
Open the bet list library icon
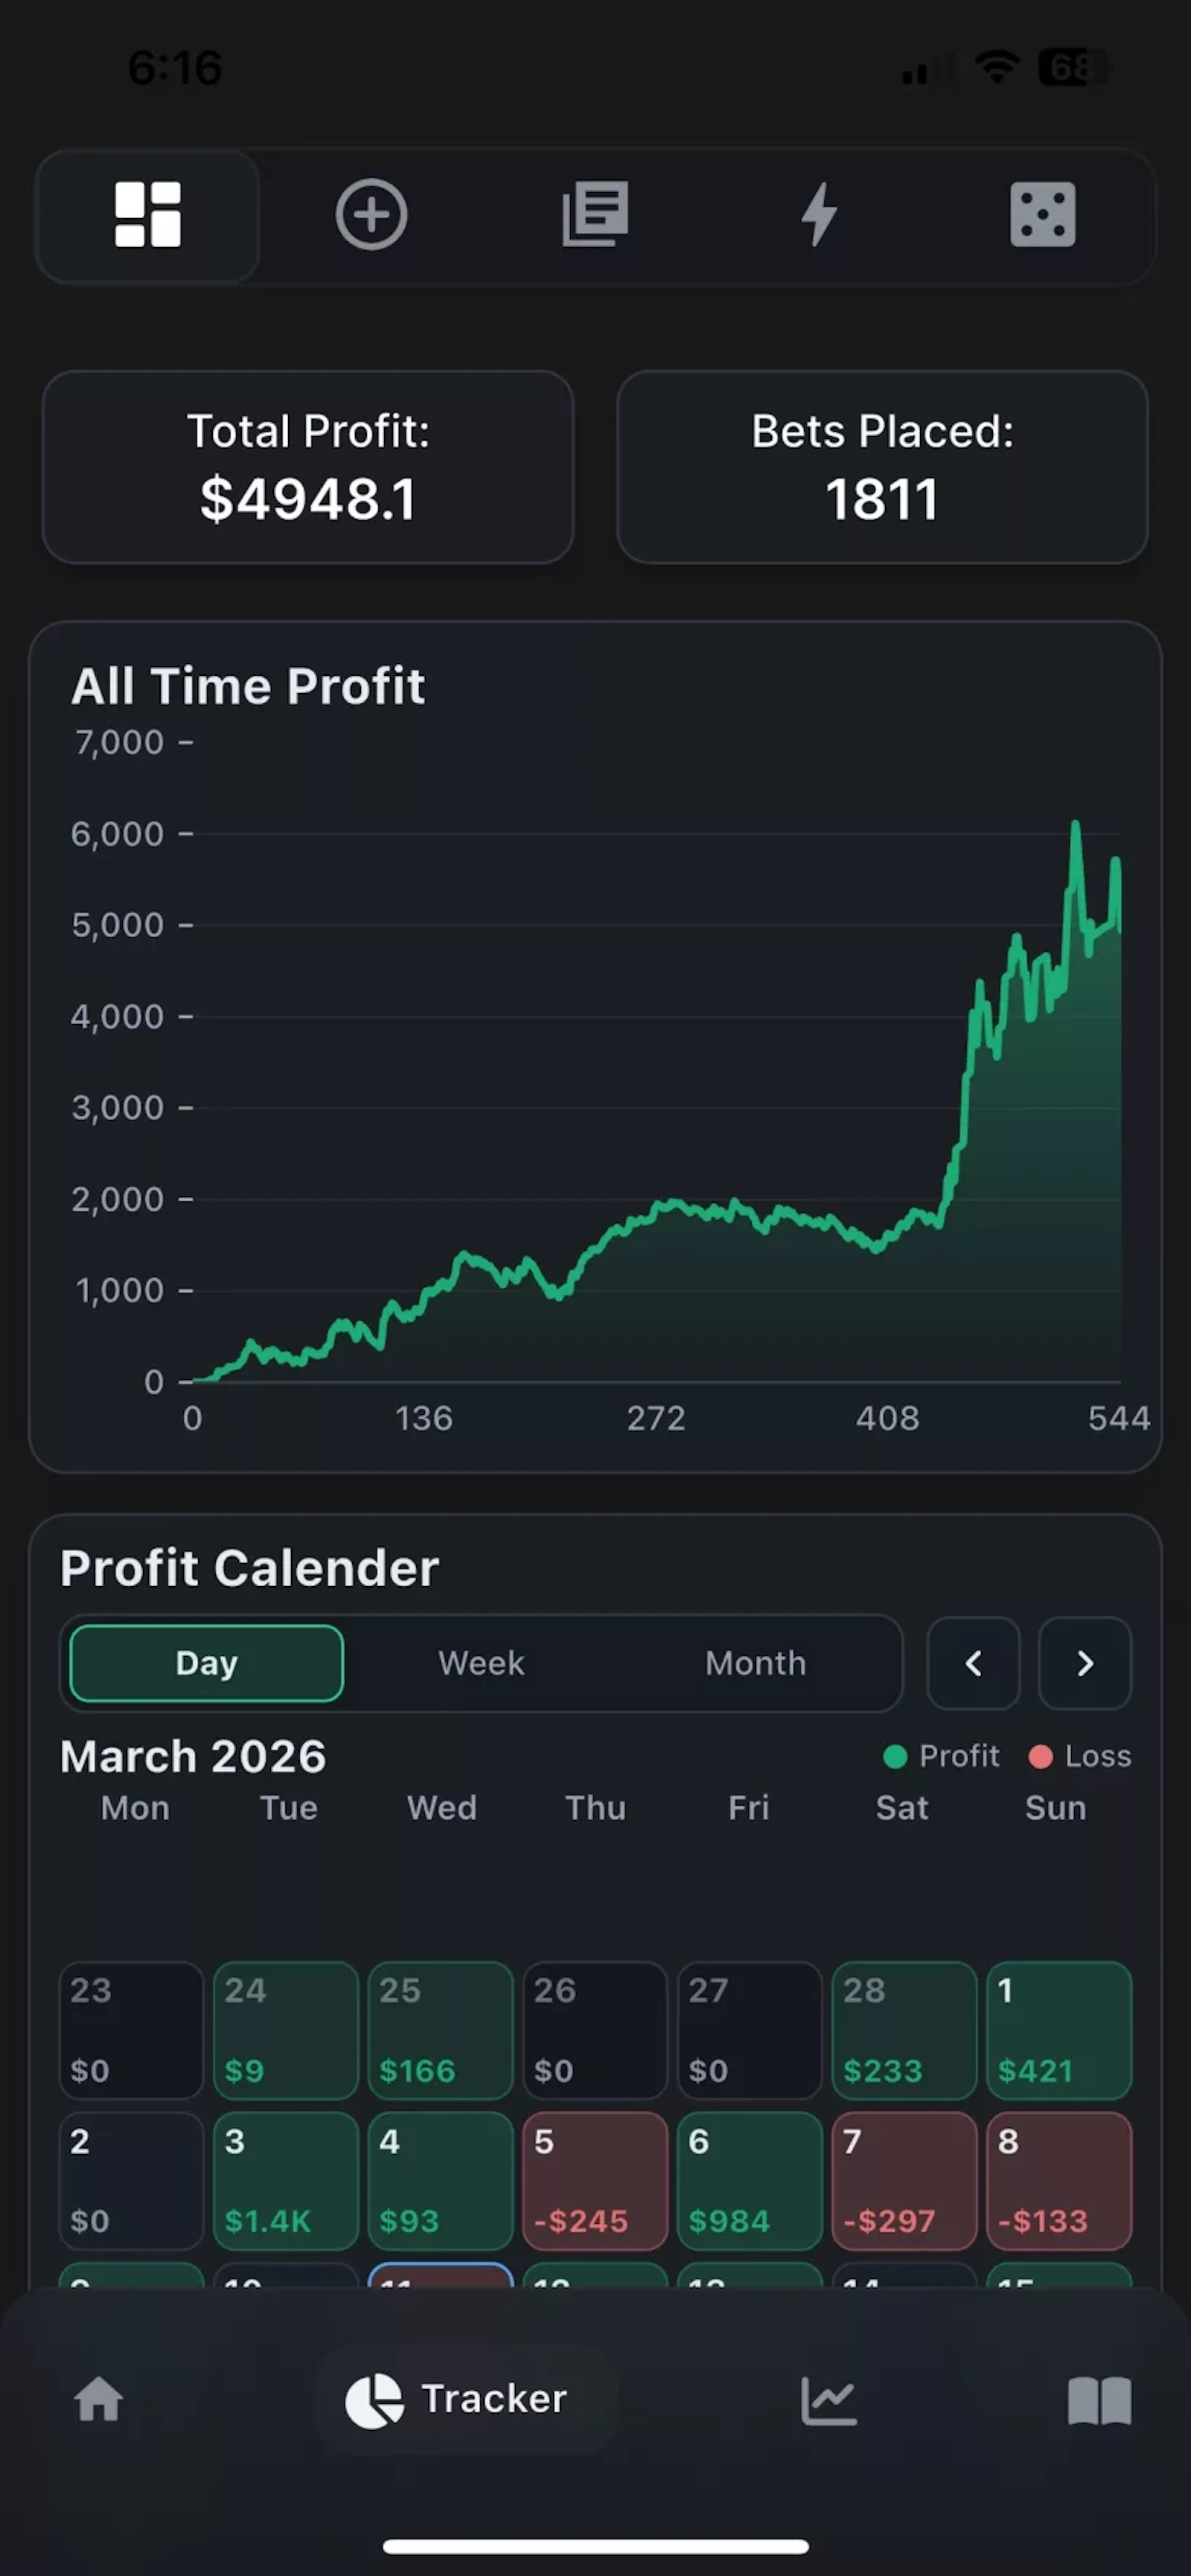point(595,214)
